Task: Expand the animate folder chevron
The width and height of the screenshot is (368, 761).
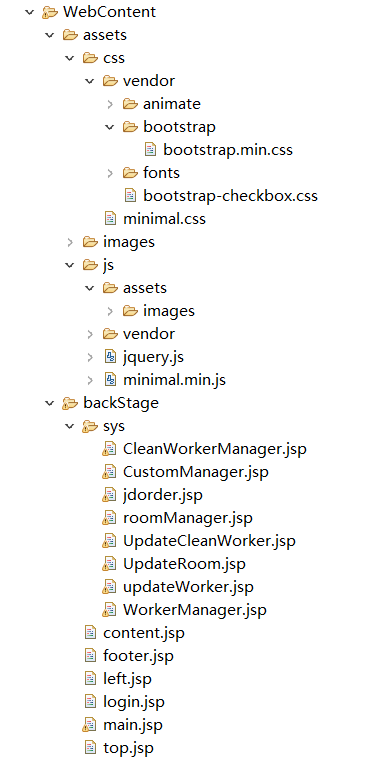Action: pos(110,104)
